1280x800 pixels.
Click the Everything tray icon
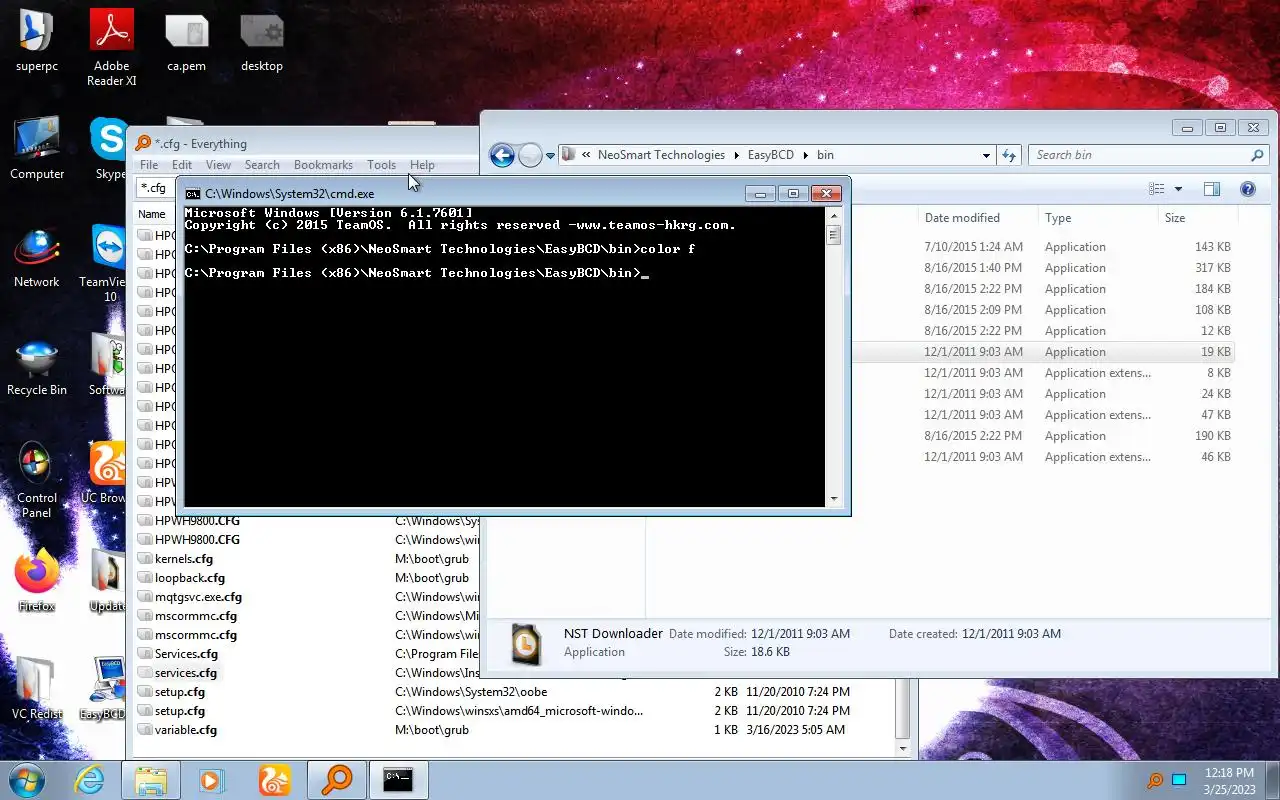(1154, 781)
